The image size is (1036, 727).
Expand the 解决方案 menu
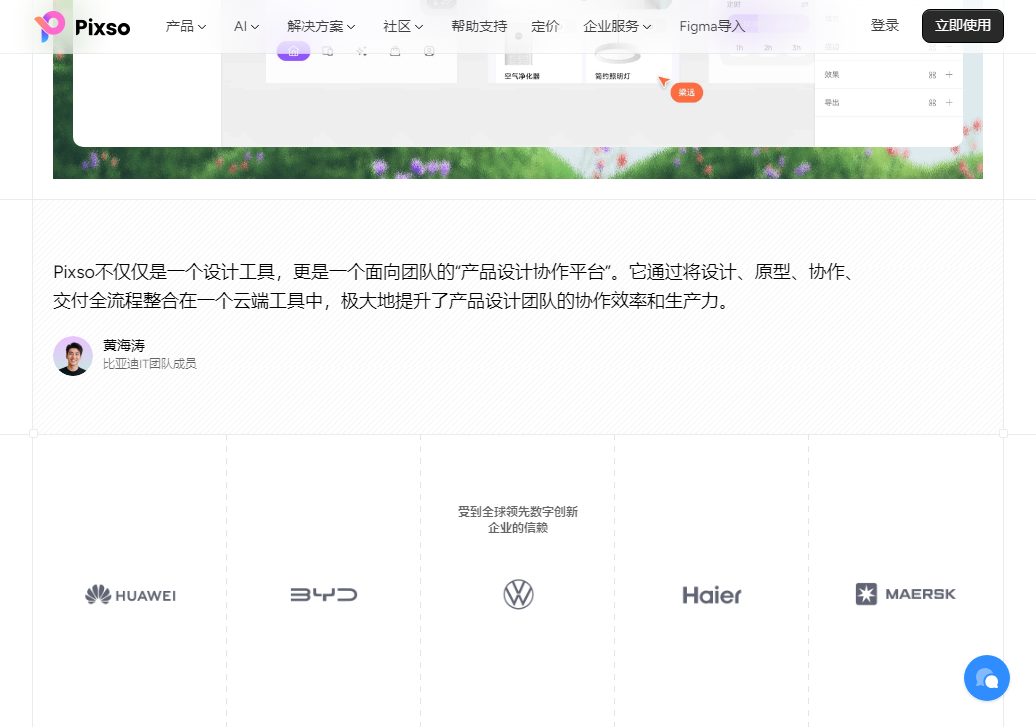pyautogui.click(x=321, y=26)
